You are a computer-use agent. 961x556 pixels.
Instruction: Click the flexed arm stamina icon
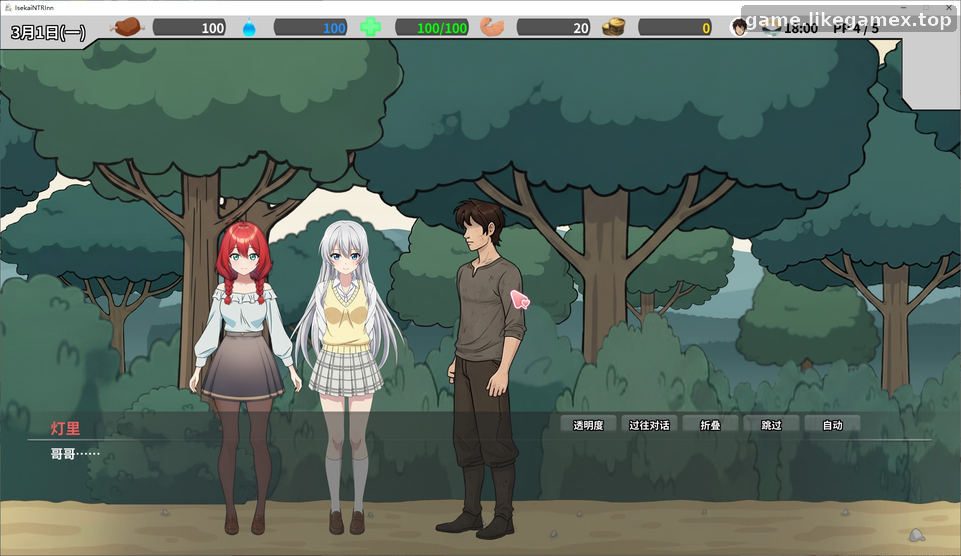[492, 27]
